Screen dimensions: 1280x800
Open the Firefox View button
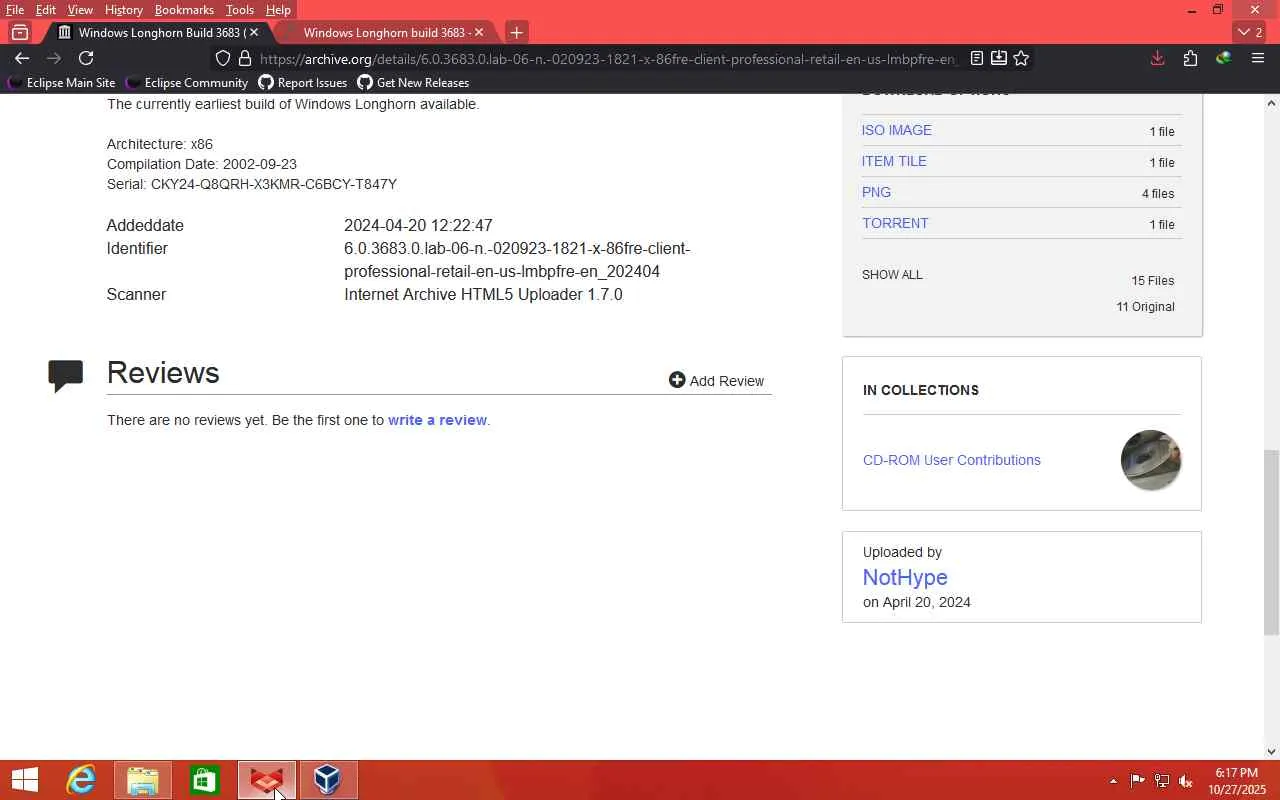click(x=20, y=32)
